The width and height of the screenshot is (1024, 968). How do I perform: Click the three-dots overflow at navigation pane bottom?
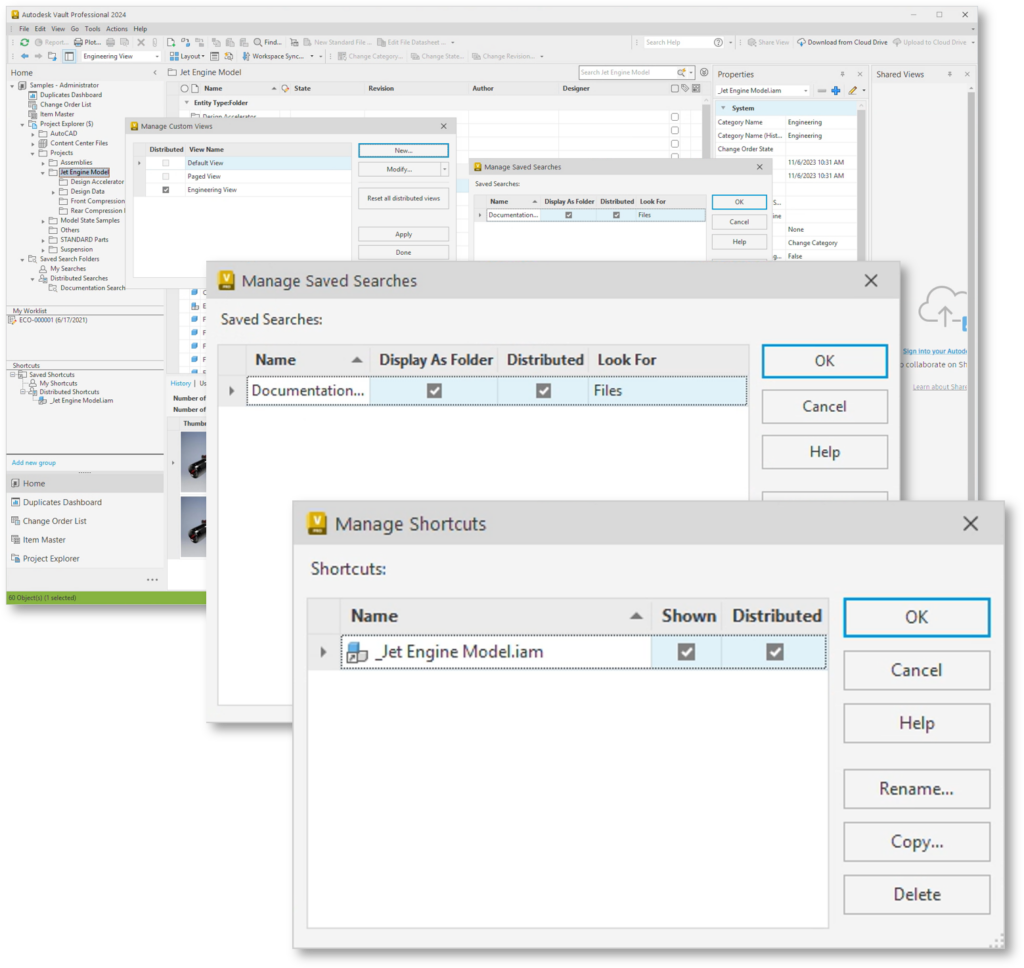[152, 579]
